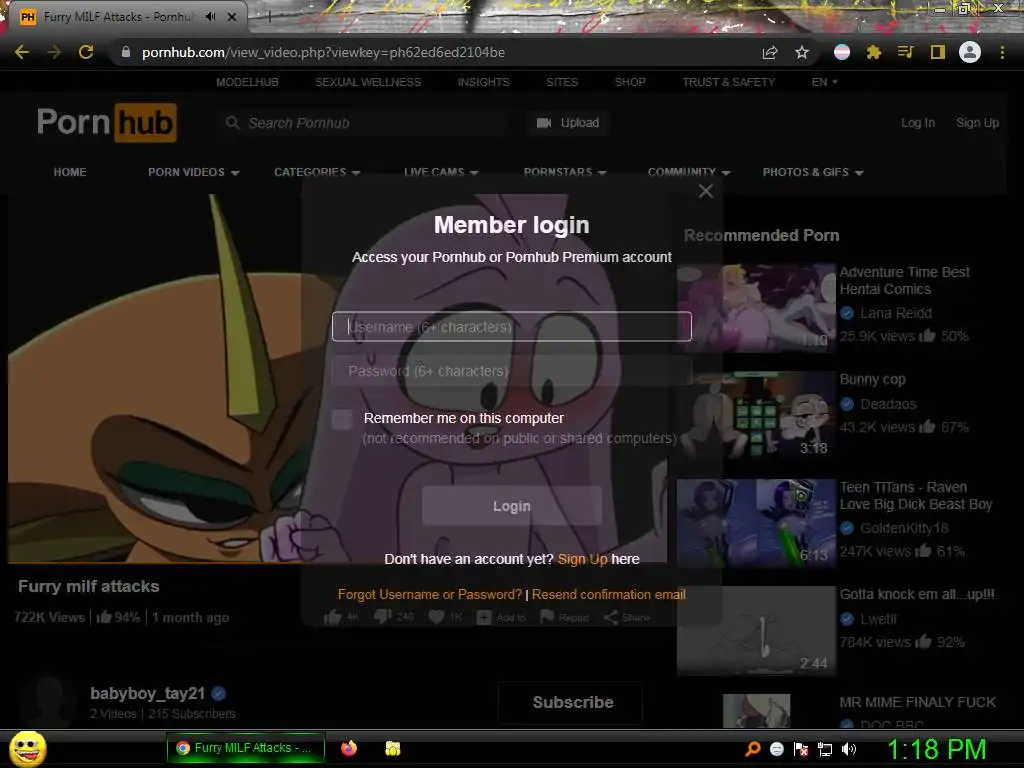Image resolution: width=1024 pixels, height=768 pixels.
Task: Expand the PORNSTARS nav dropdown
Action: click(x=565, y=172)
